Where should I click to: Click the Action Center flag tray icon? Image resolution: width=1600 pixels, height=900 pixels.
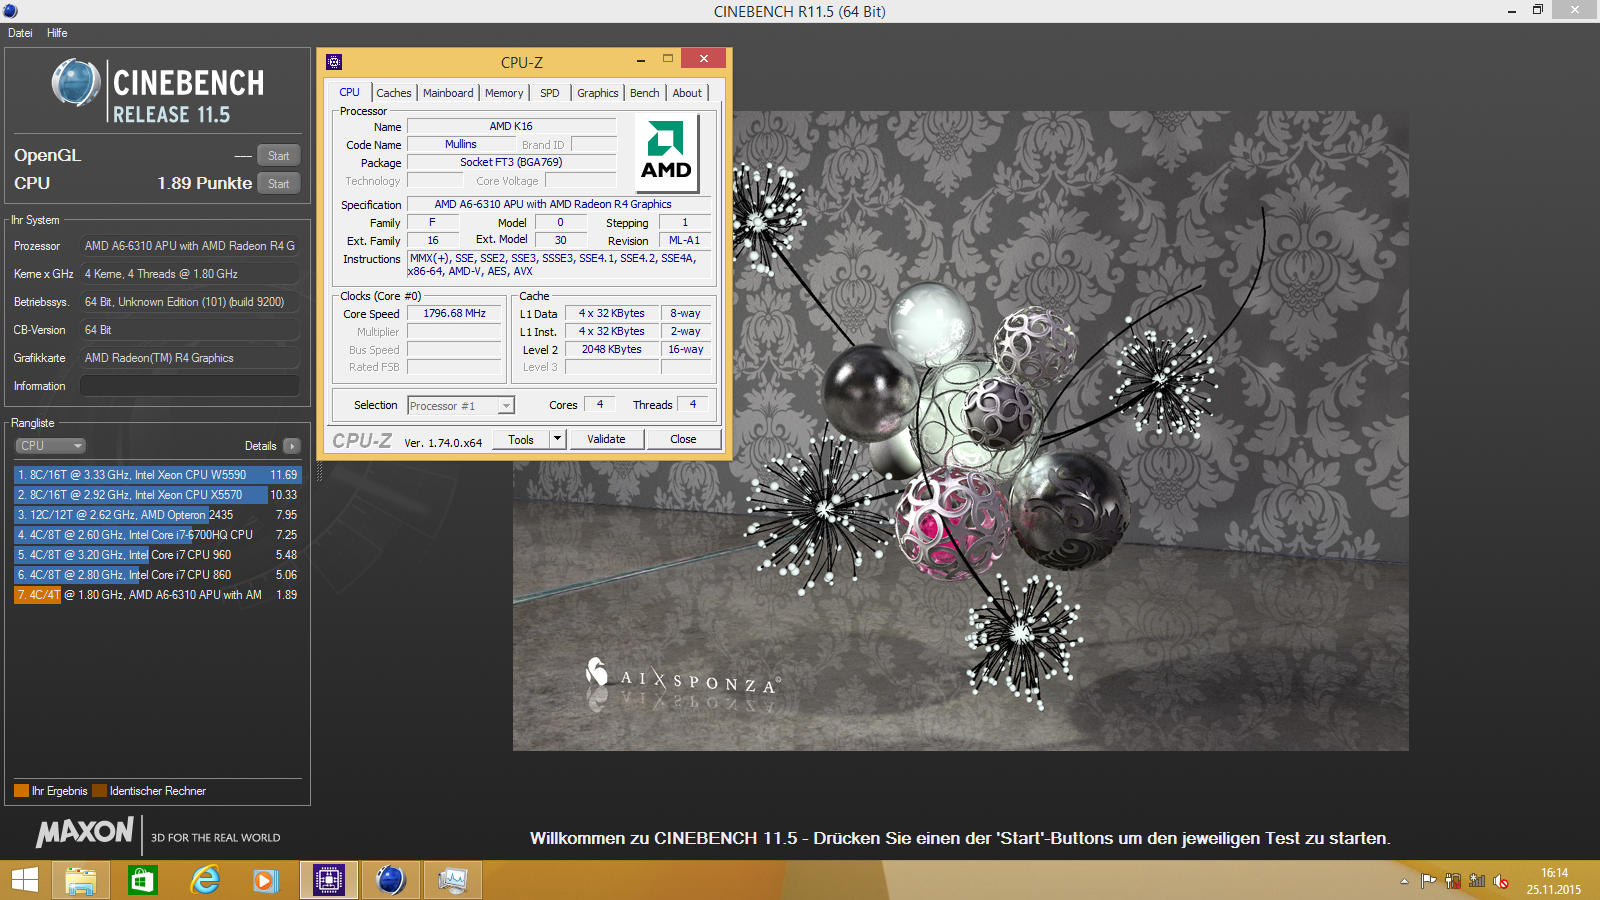pos(1429,881)
